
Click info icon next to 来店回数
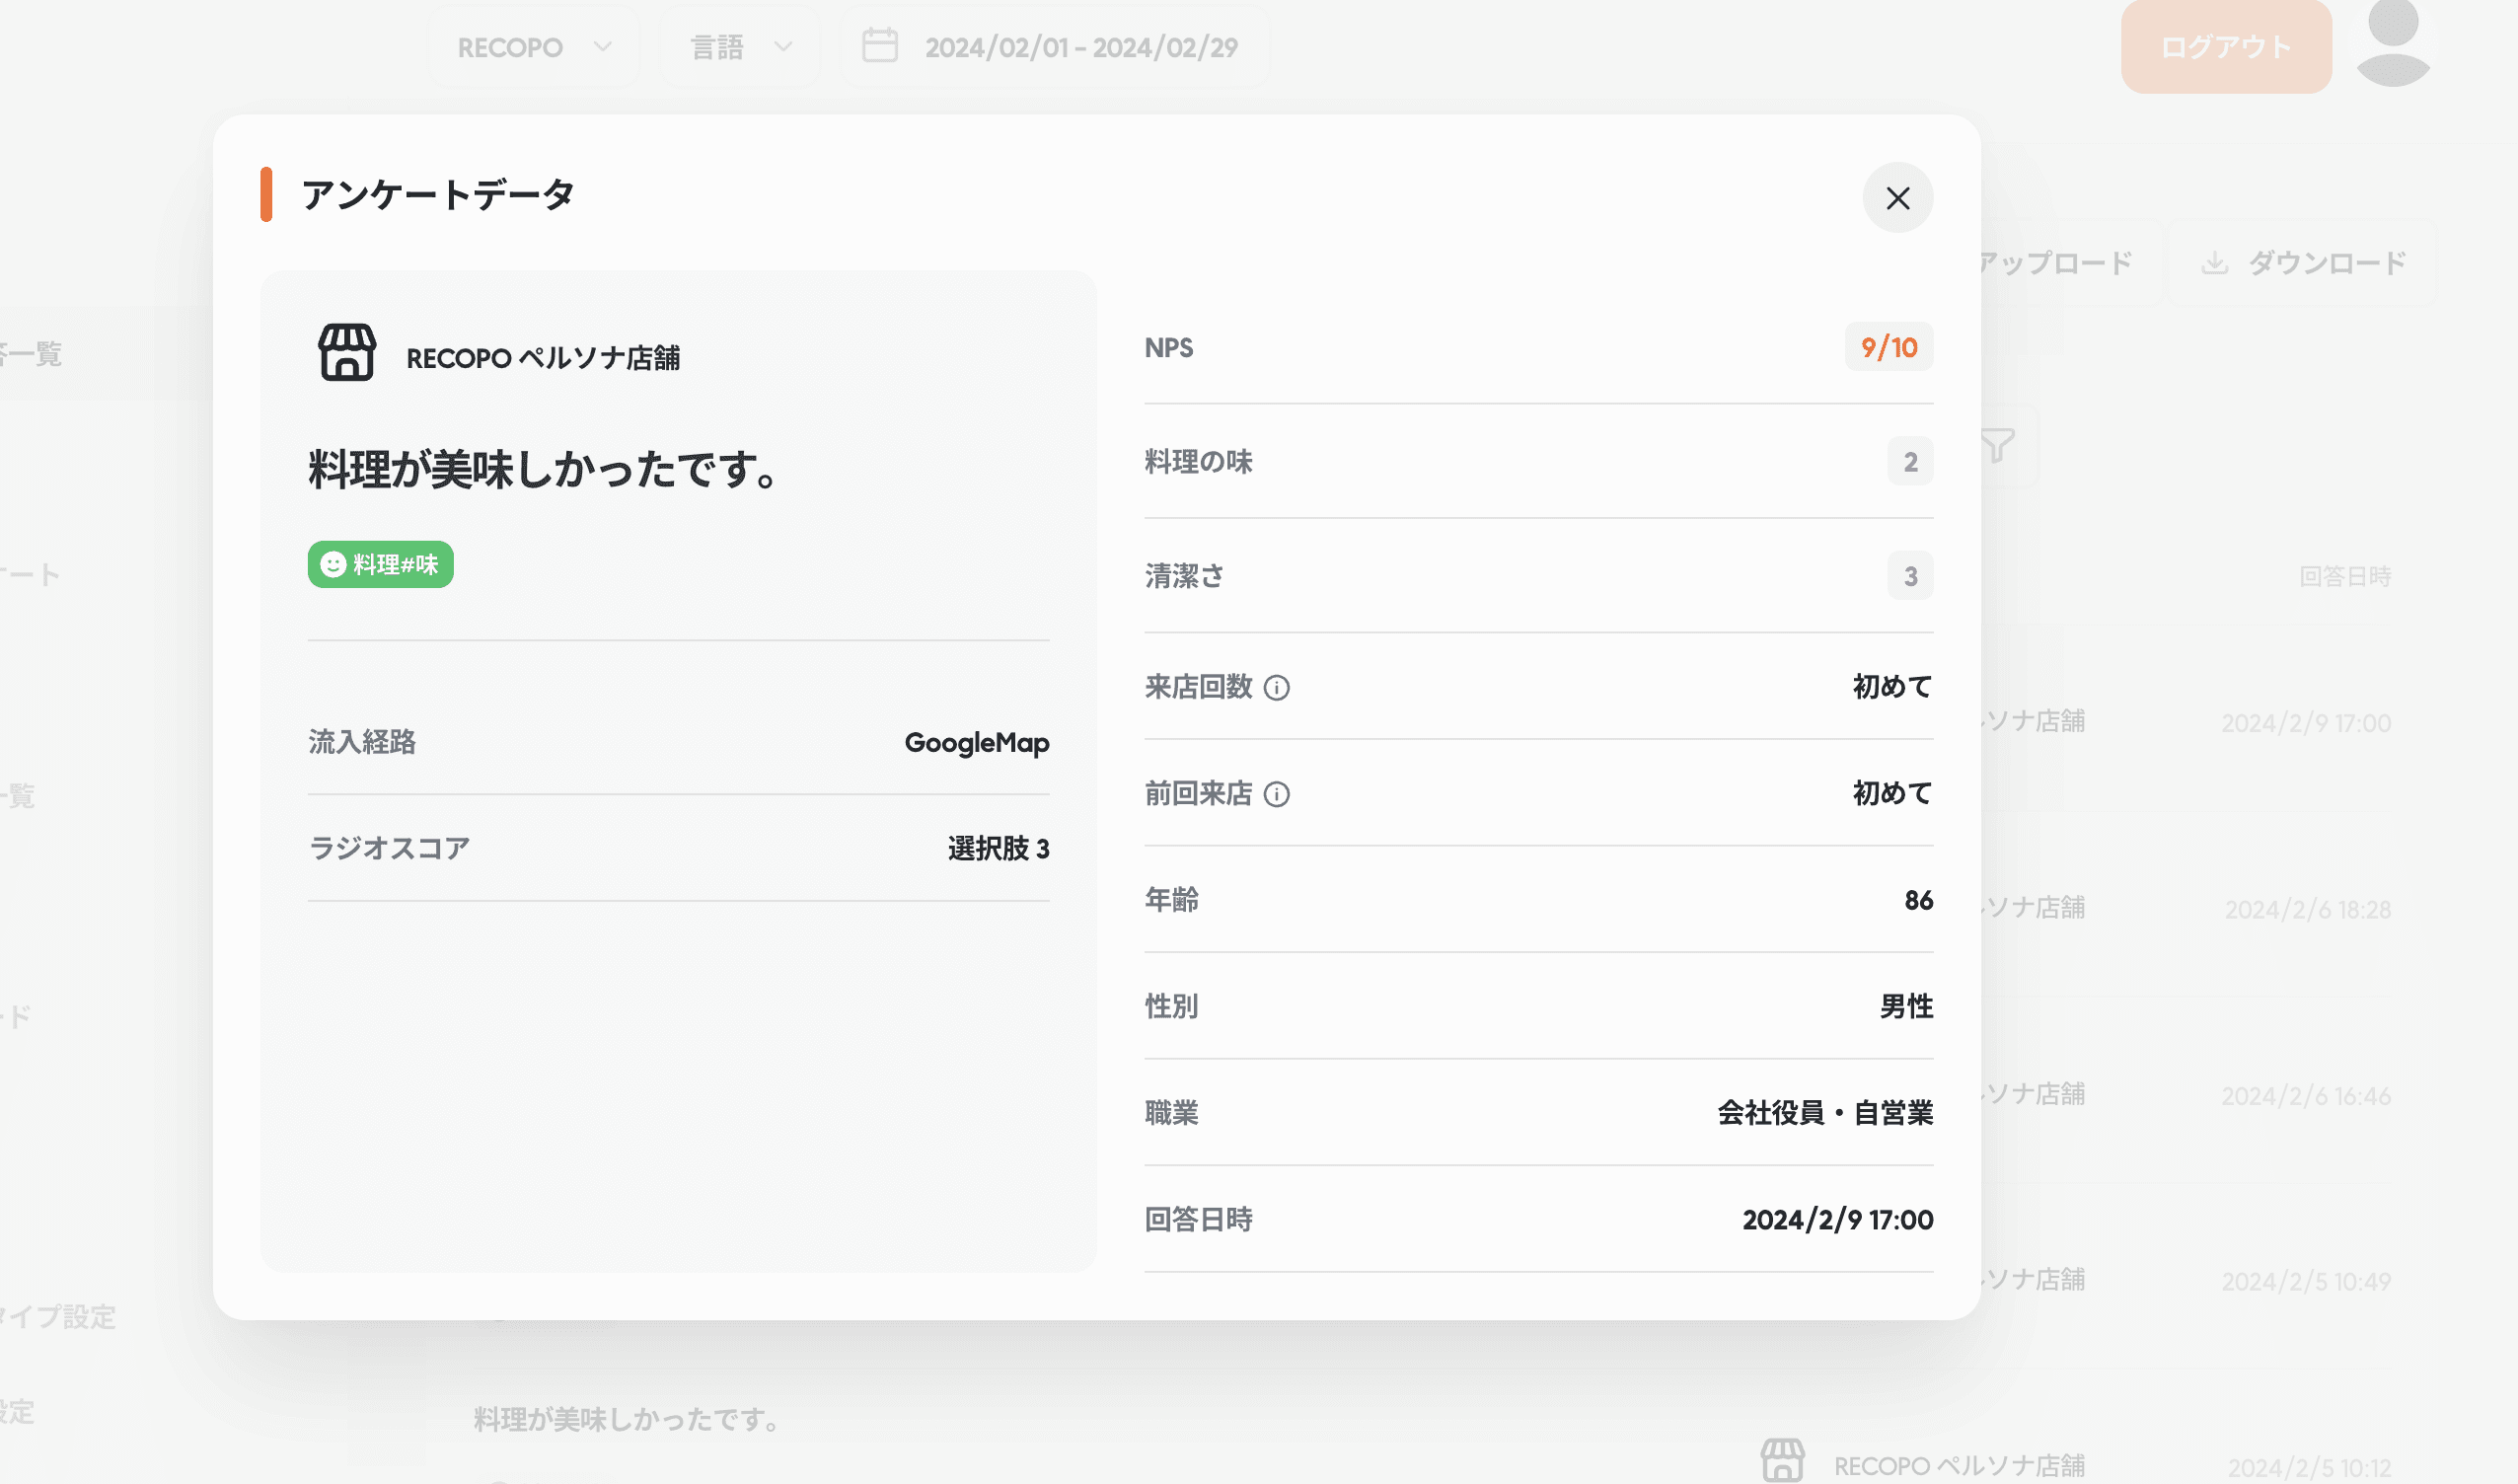tap(1276, 688)
